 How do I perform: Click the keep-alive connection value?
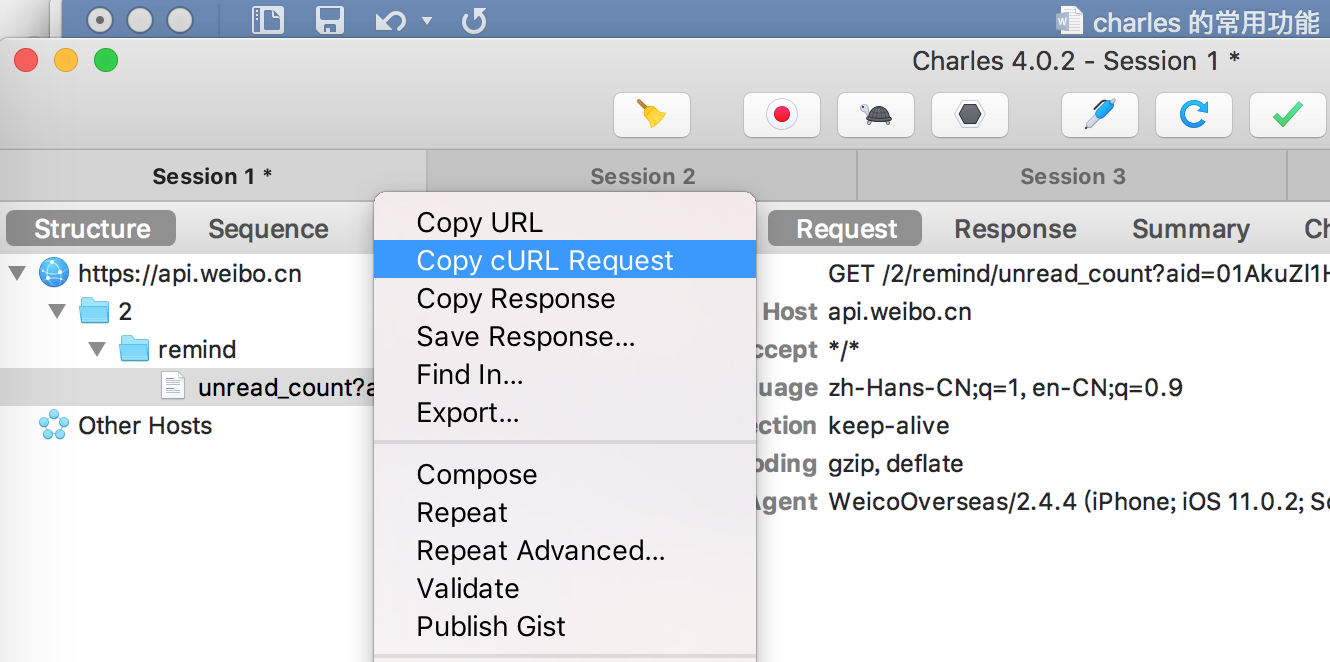[889, 425]
